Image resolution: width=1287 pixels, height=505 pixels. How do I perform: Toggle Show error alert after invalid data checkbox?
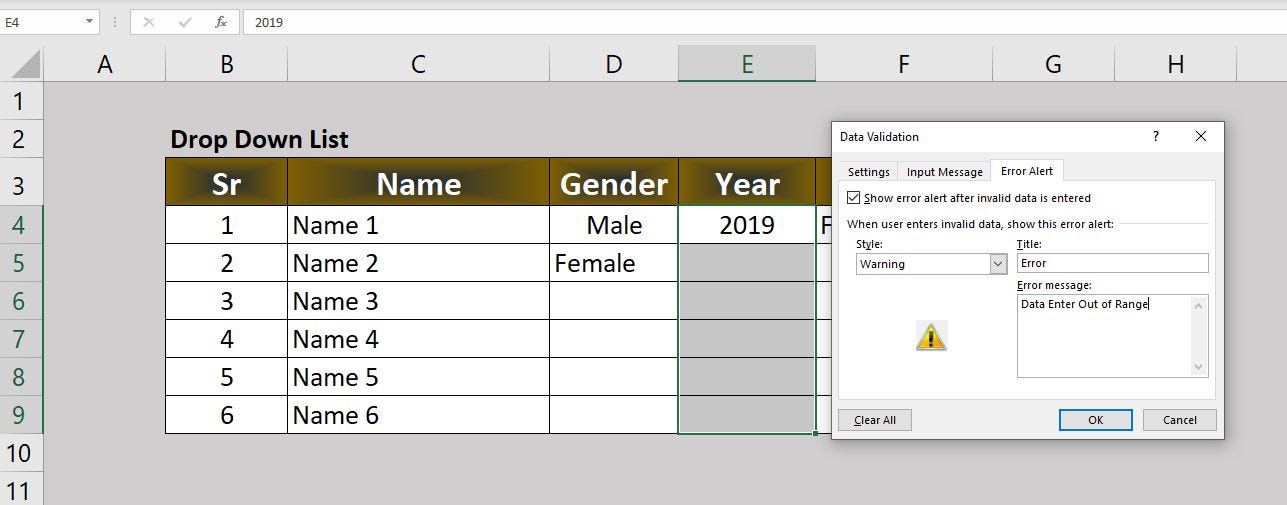[x=853, y=198]
